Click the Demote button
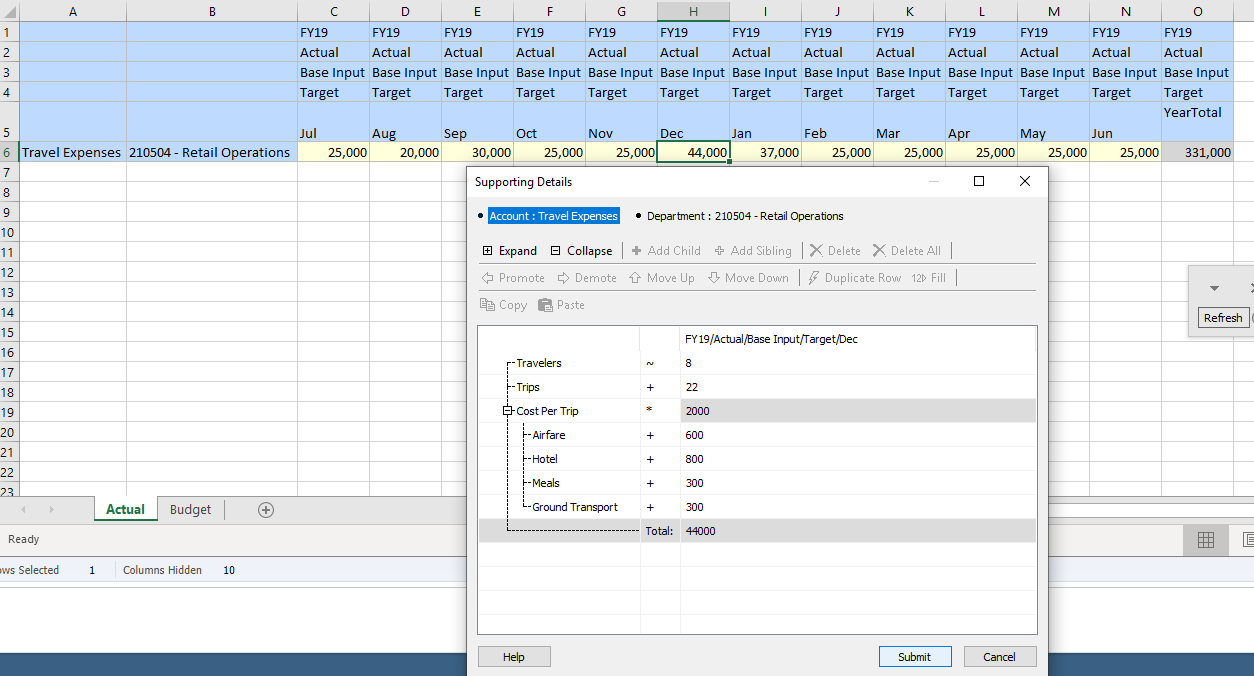Image resolution: width=1254 pixels, height=676 pixels. pyautogui.click(x=587, y=278)
